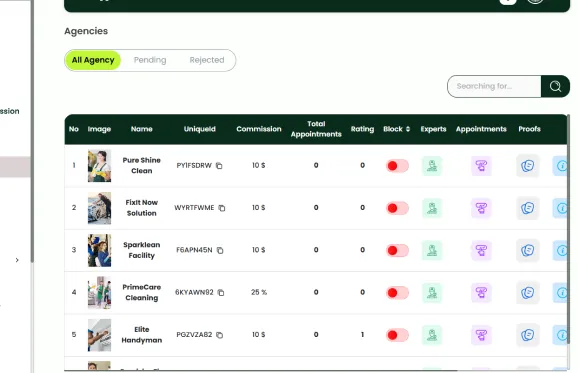Copy the PYIFSDRW unique ID

point(219,165)
